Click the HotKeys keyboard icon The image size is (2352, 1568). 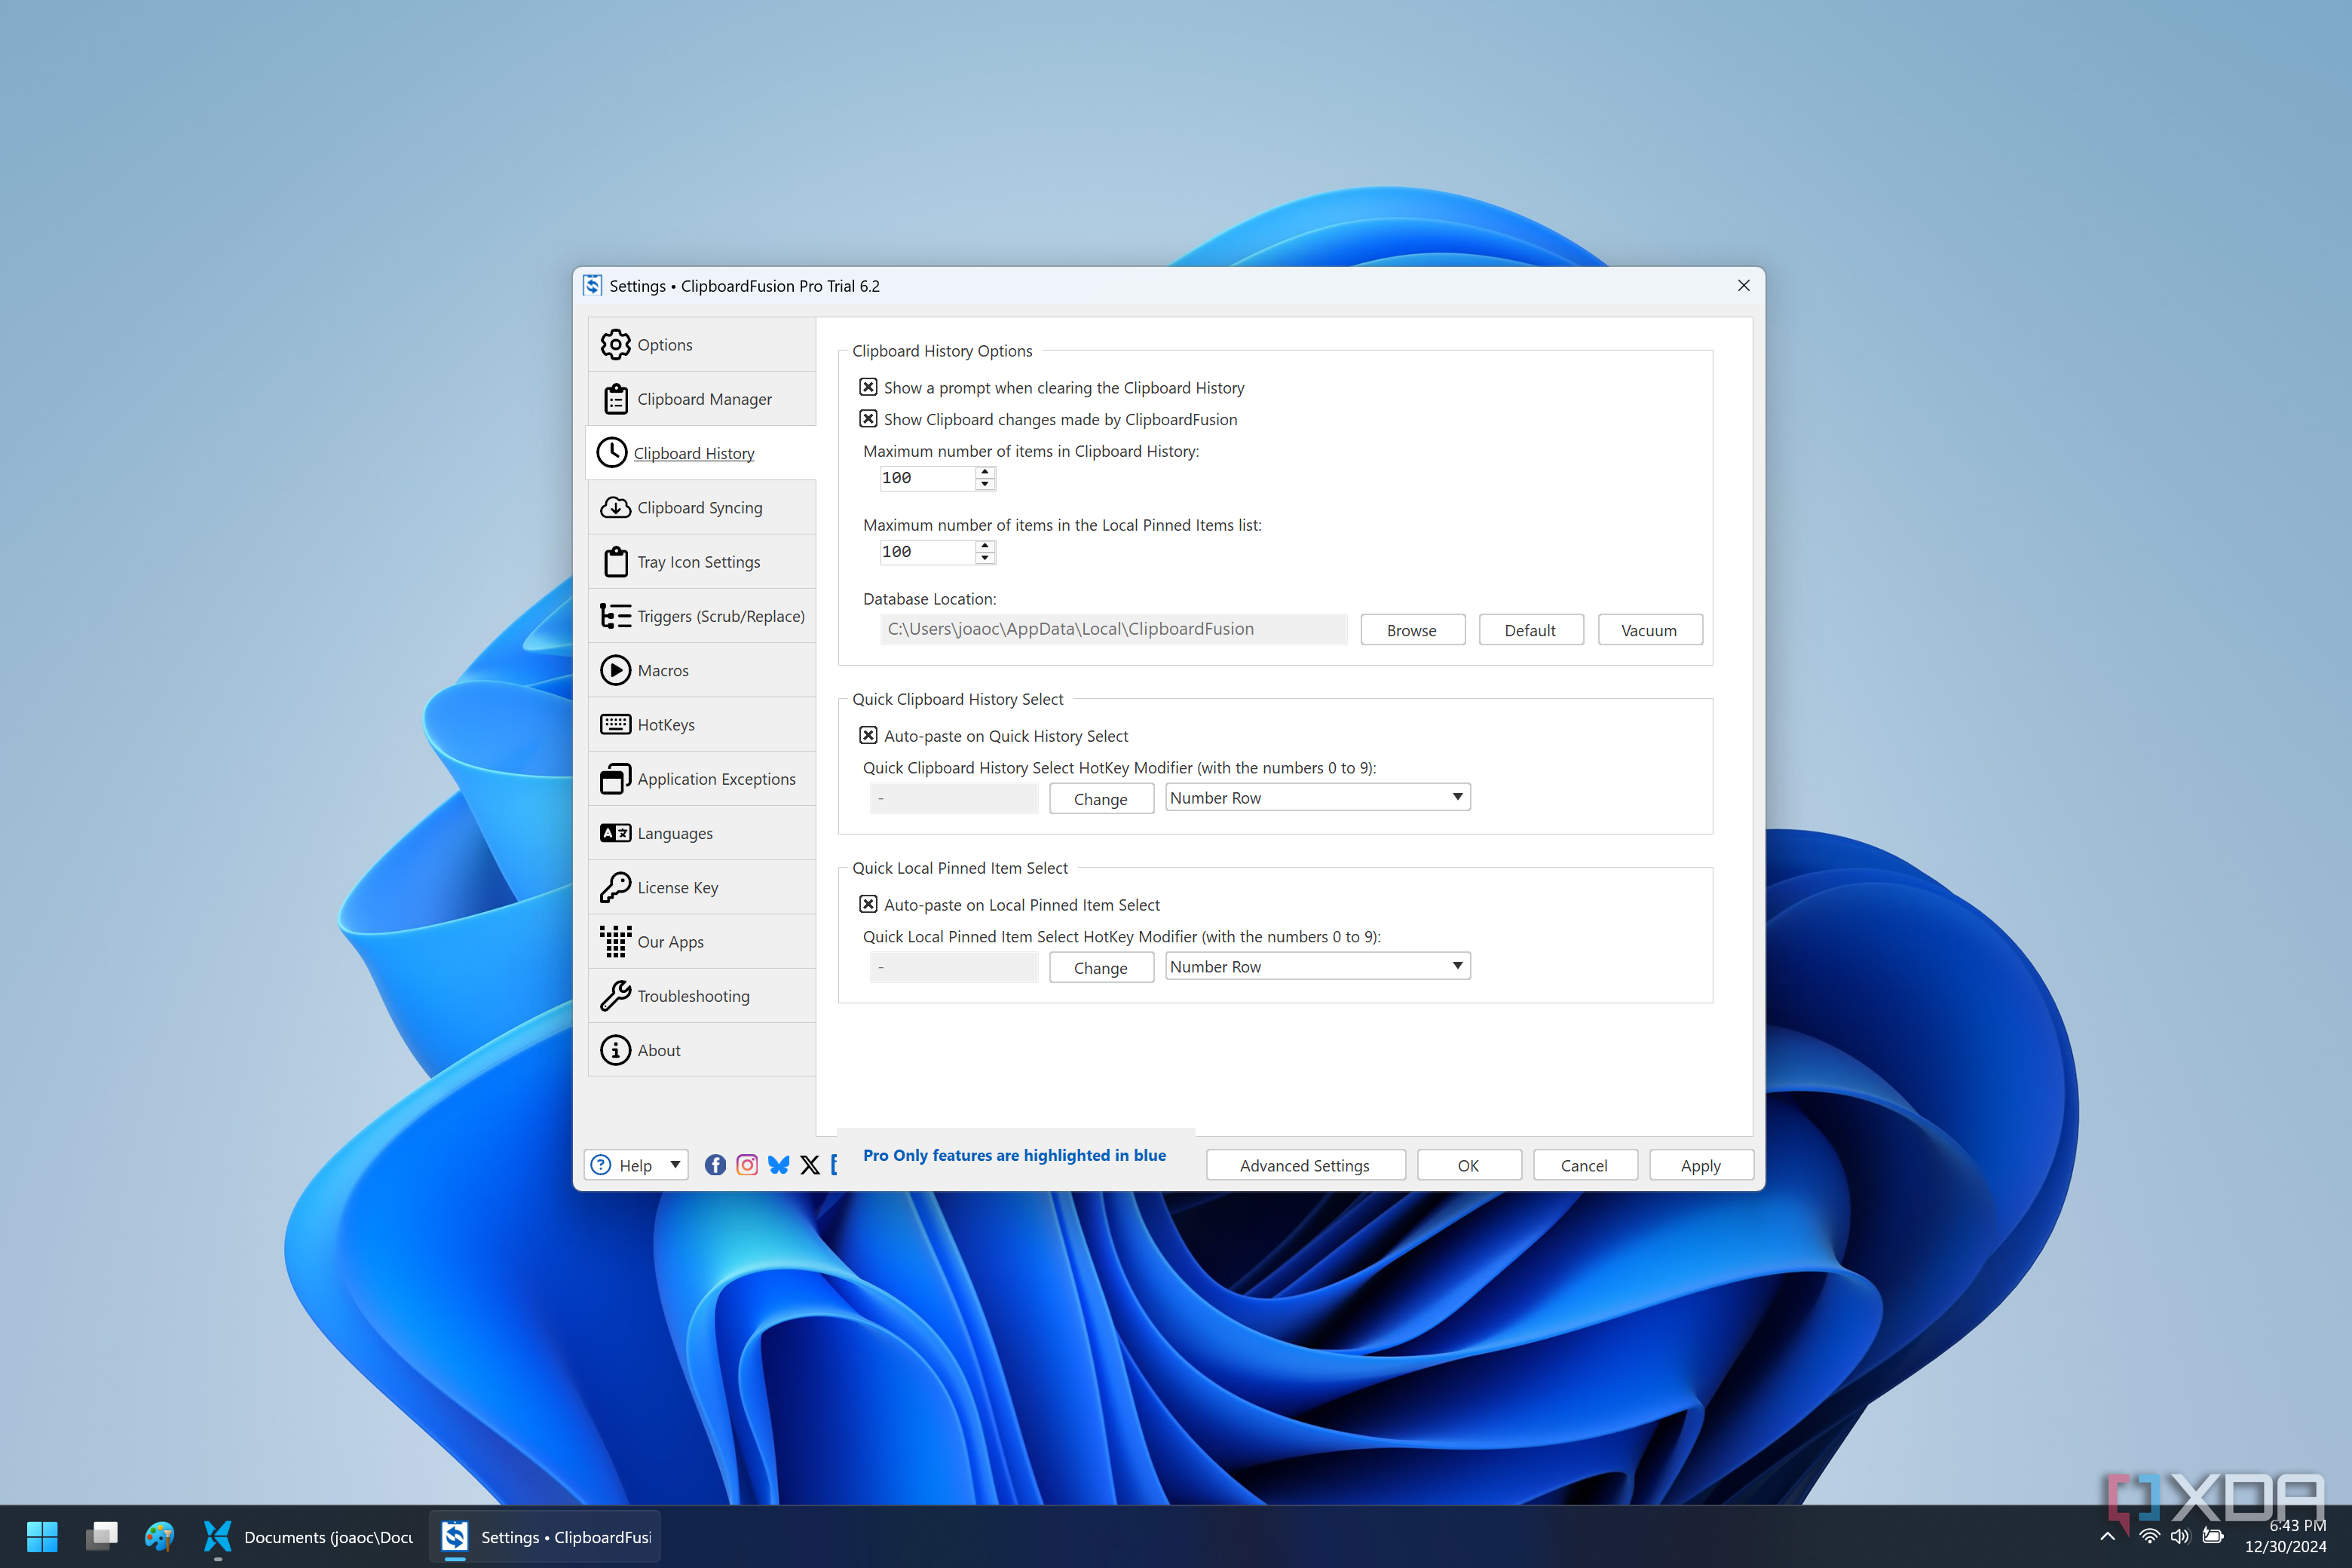click(615, 724)
